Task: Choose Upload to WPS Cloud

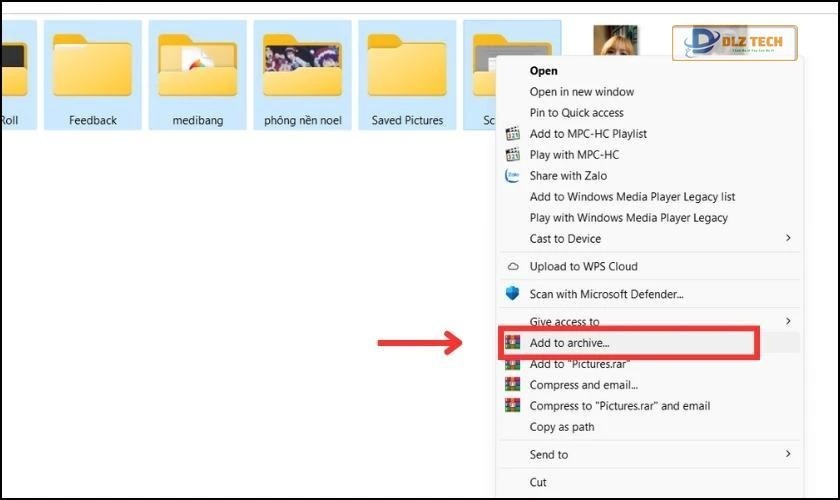Action: click(583, 266)
